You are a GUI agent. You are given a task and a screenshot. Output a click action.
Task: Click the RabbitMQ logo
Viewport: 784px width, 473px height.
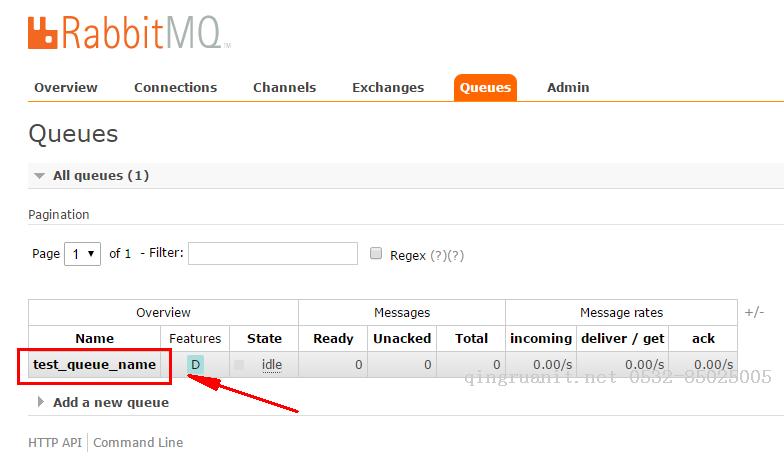tap(128, 32)
